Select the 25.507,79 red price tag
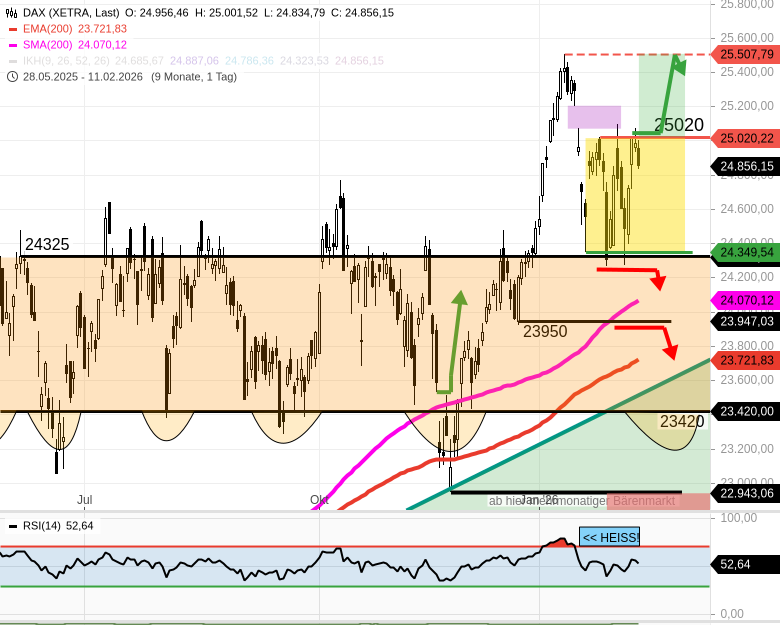This screenshot has height=625, width=780. tap(745, 54)
